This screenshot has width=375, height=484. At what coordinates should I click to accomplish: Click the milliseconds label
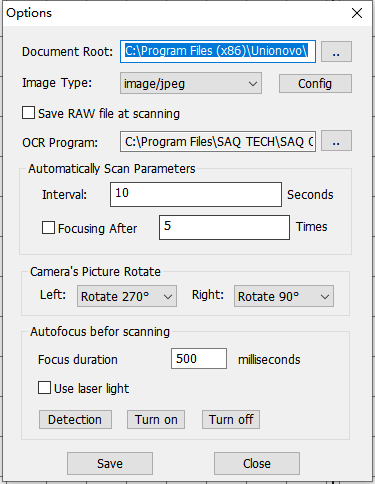click(x=269, y=360)
